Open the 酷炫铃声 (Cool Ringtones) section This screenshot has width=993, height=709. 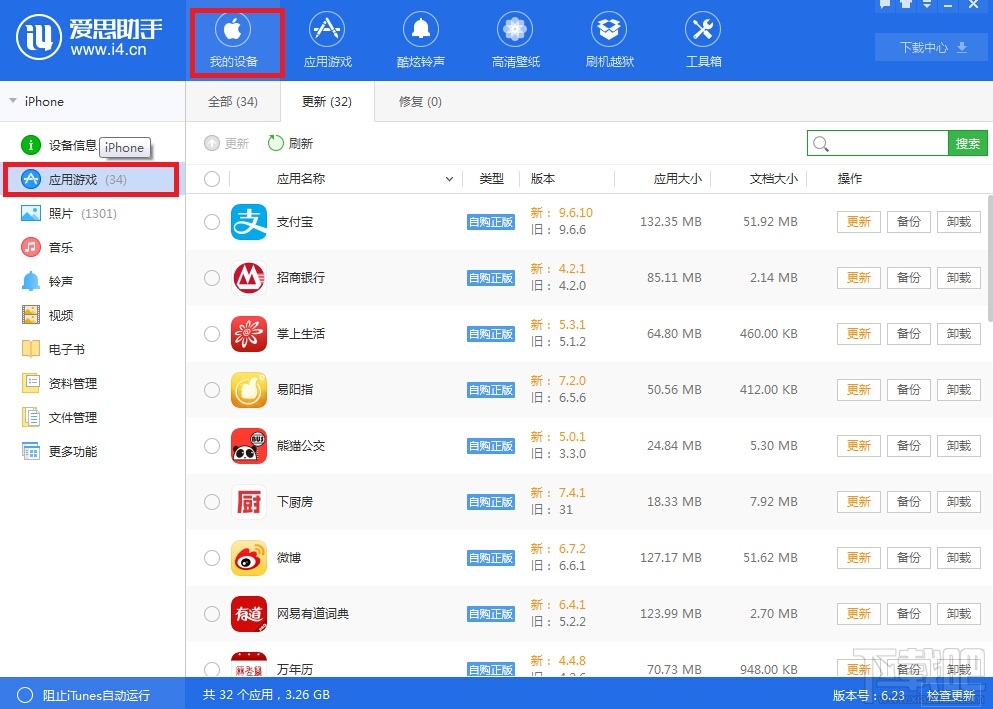tap(420, 39)
